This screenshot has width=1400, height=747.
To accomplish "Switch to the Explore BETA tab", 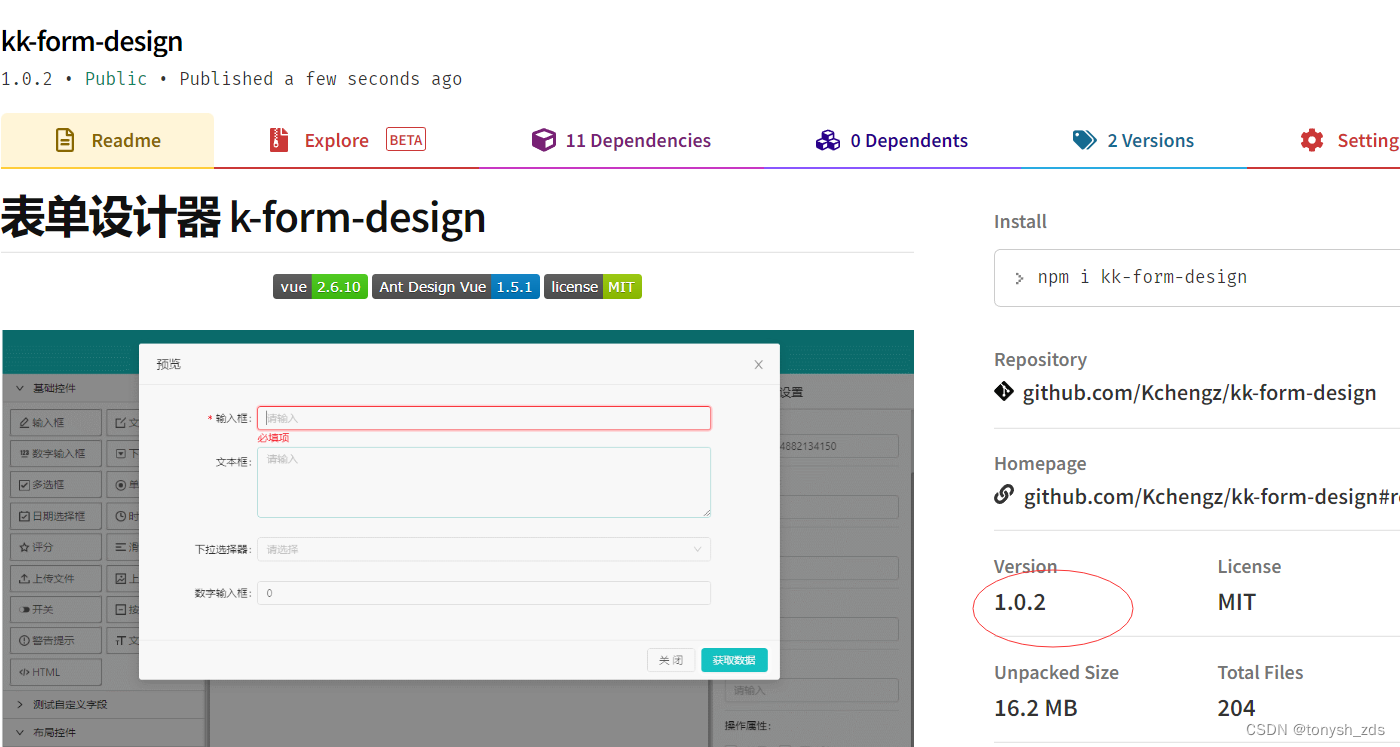I will 346,140.
